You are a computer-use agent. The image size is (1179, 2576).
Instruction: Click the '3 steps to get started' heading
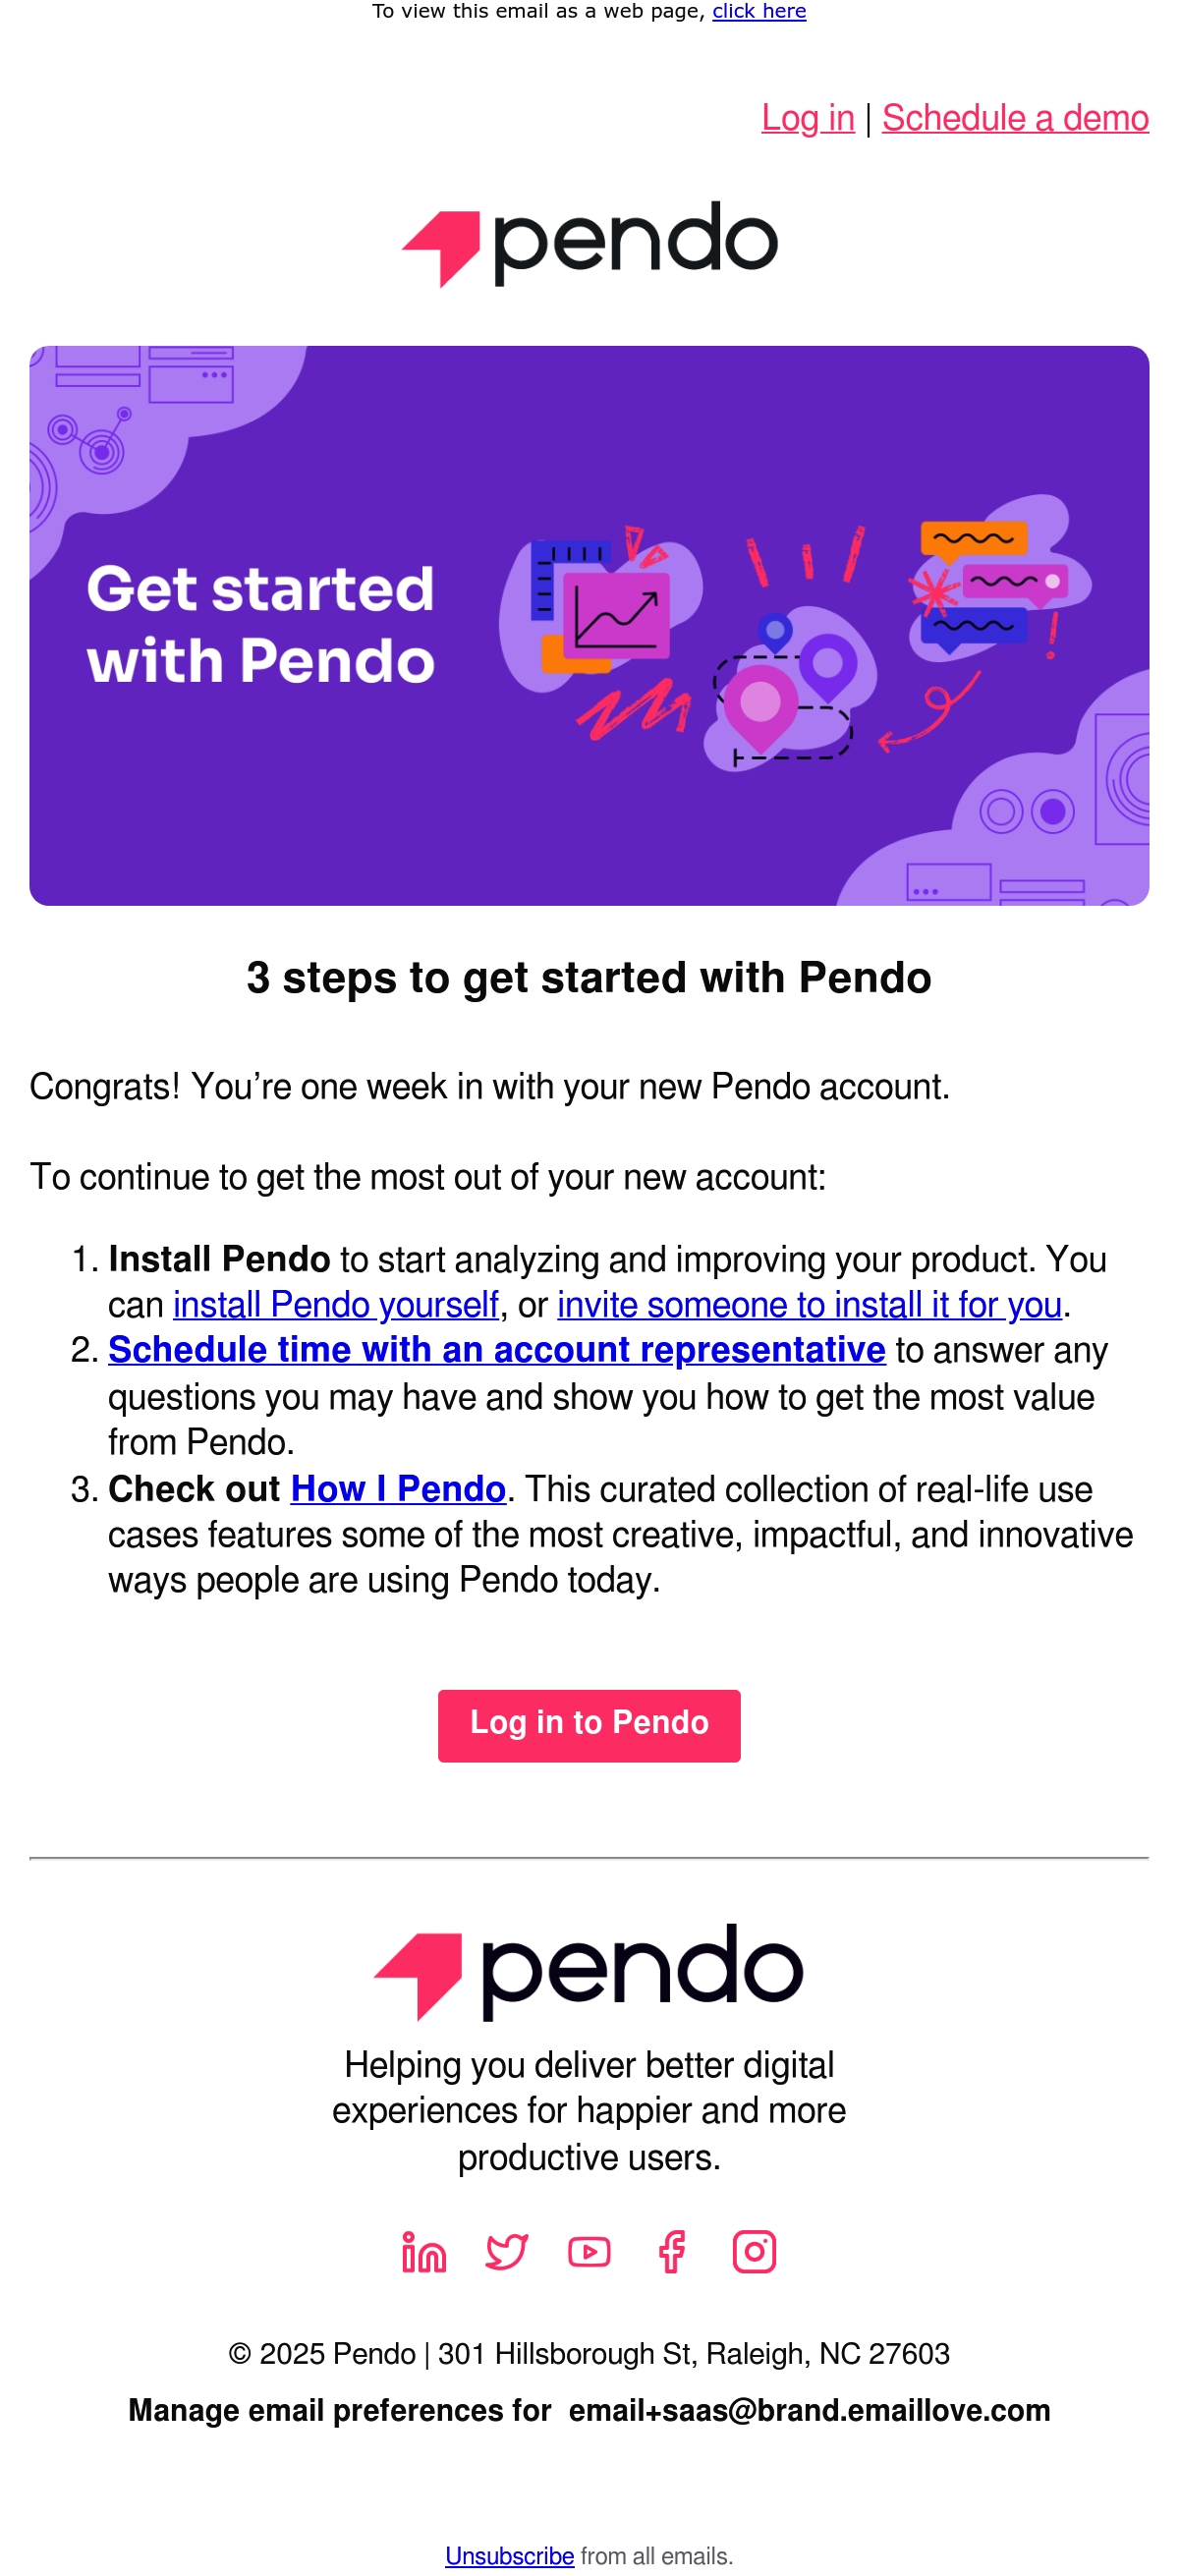589,977
